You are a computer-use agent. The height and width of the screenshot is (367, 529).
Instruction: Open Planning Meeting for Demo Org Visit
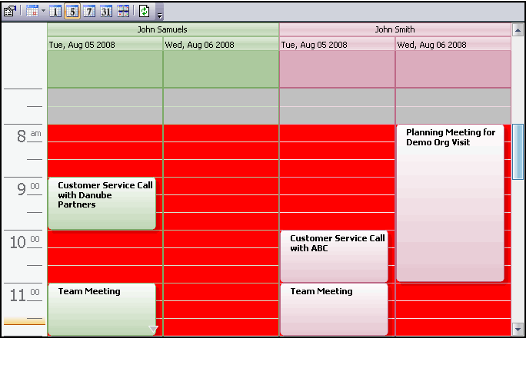450,203
